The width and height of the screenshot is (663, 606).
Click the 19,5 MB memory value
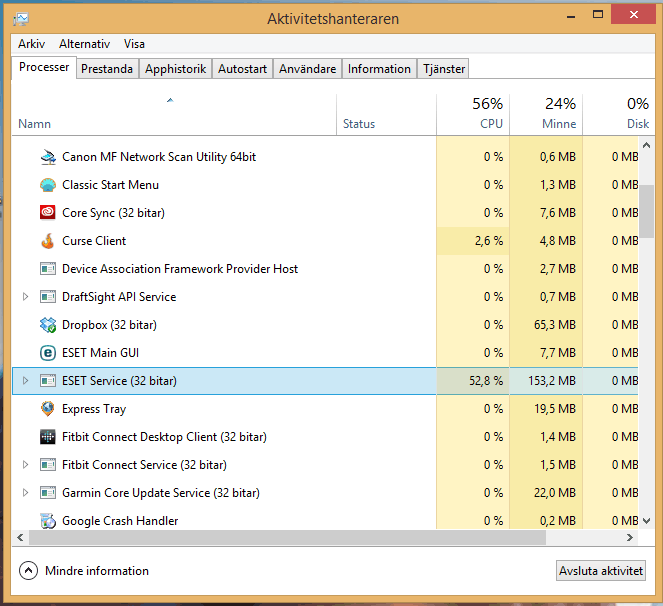point(555,409)
